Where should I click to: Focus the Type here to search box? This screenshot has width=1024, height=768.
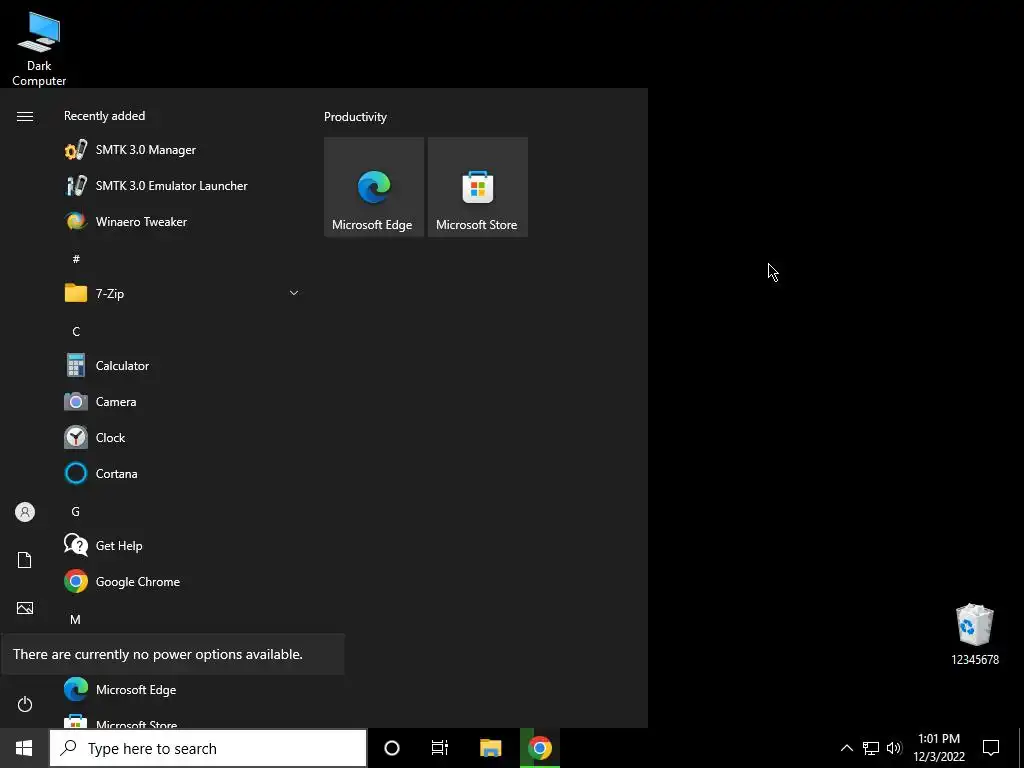pyautogui.click(x=208, y=748)
